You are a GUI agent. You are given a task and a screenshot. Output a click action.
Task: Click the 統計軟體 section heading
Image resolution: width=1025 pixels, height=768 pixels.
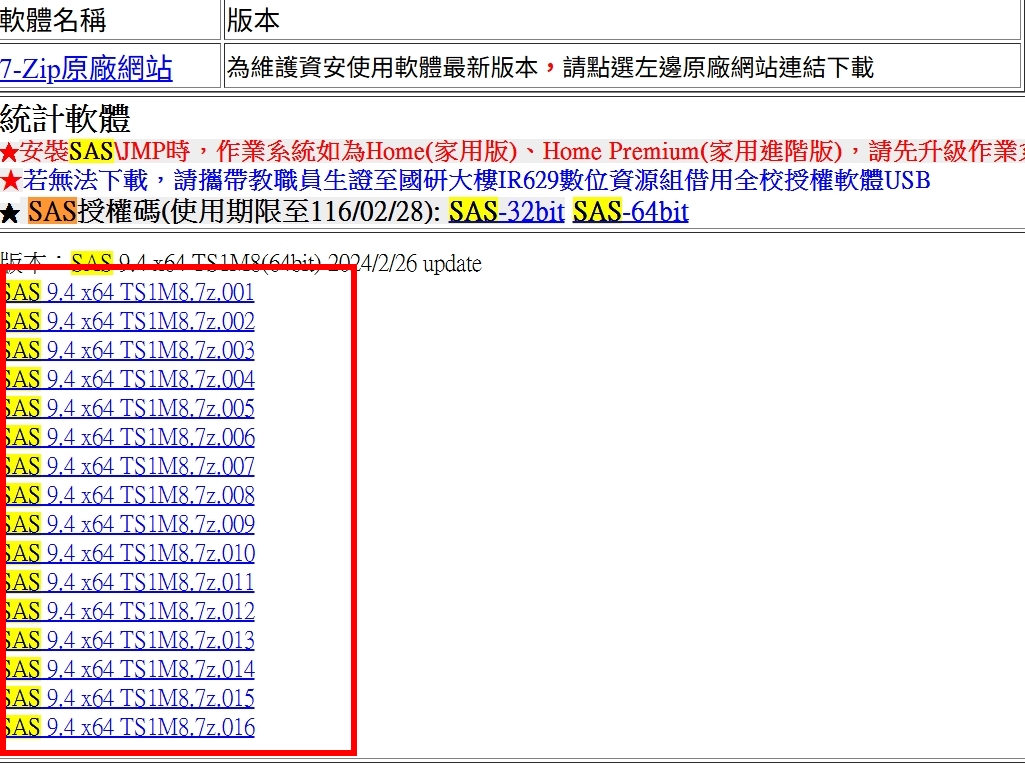pyautogui.click(x=66, y=119)
